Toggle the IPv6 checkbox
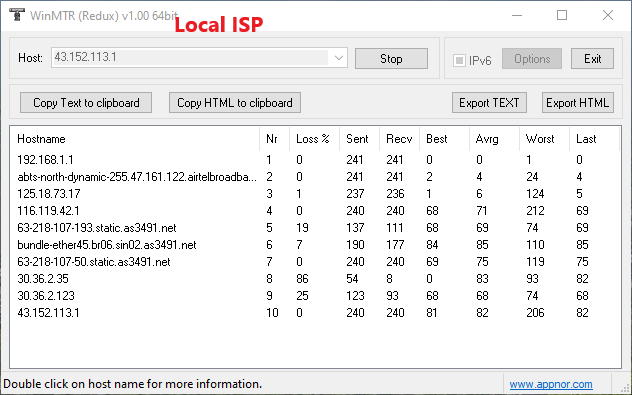This screenshot has width=632, height=395. click(459, 60)
